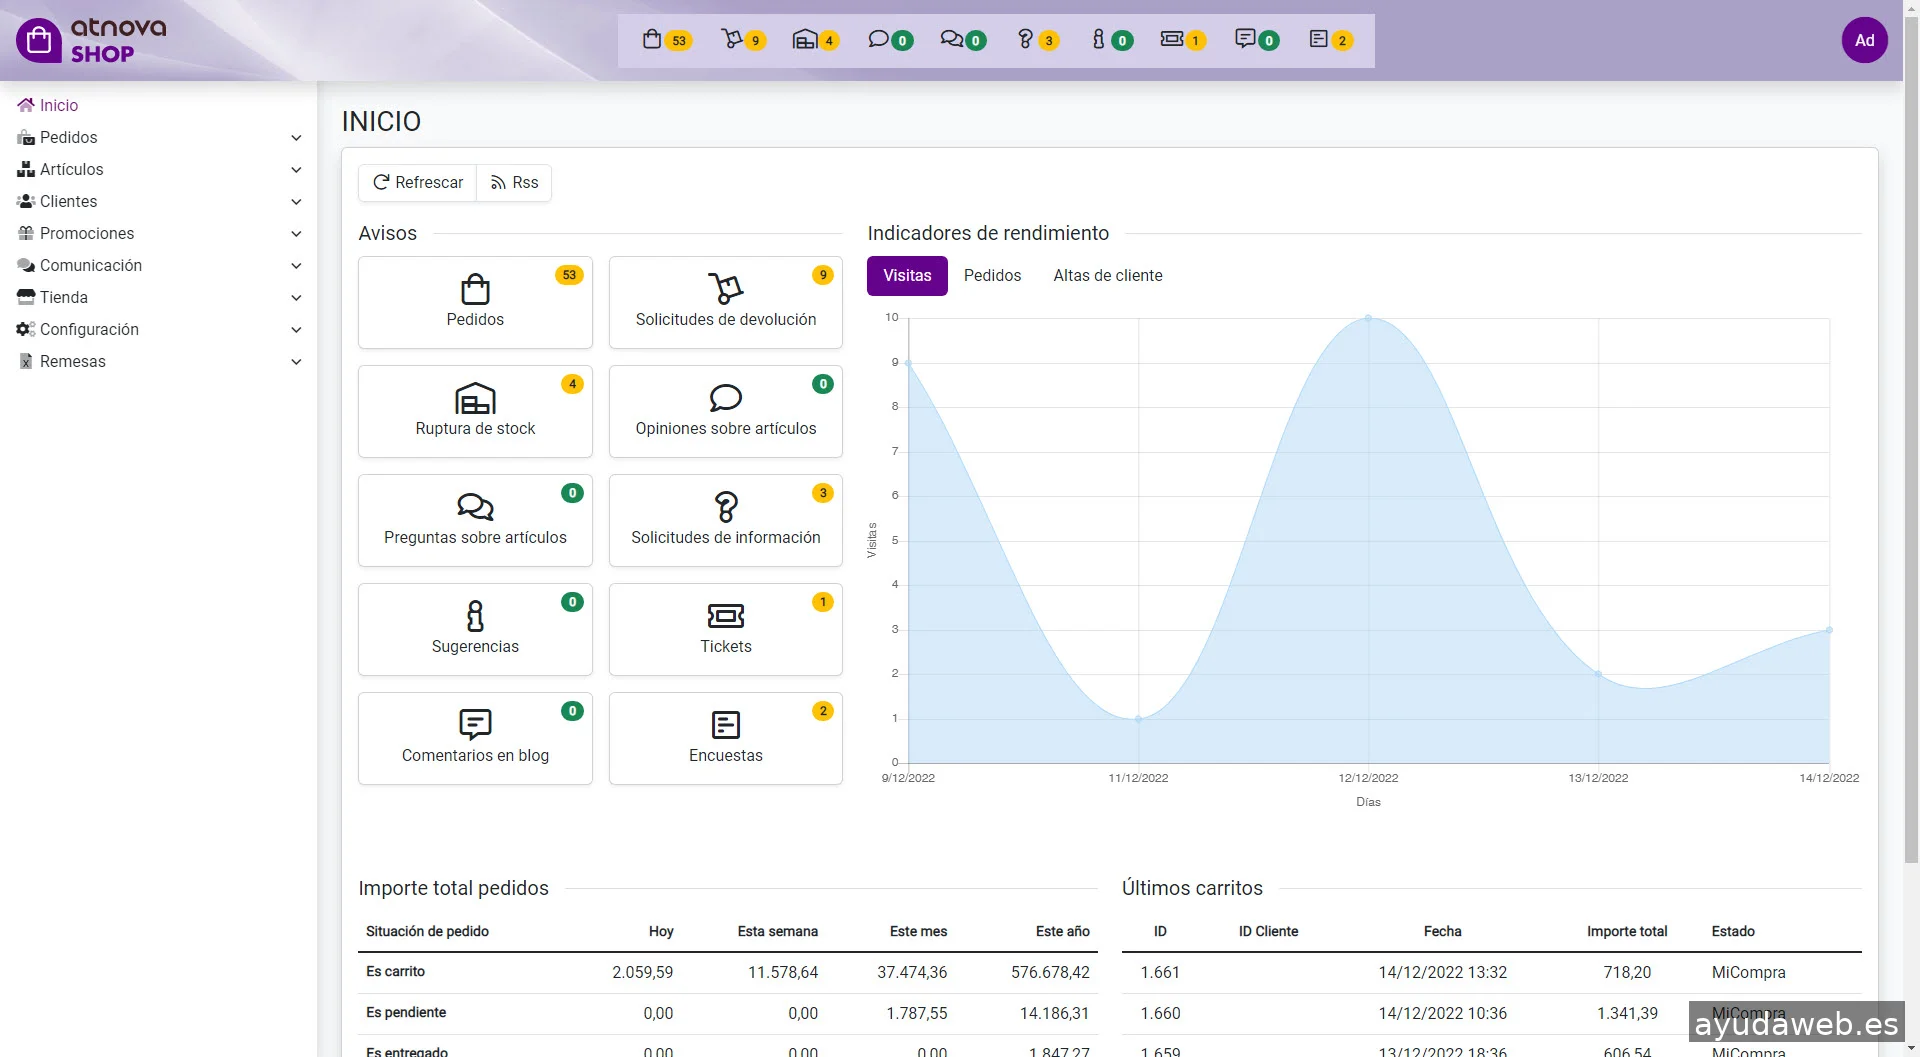Image resolution: width=1920 pixels, height=1057 pixels.
Task: Open the Sugerencias notice card
Action: 475,629
